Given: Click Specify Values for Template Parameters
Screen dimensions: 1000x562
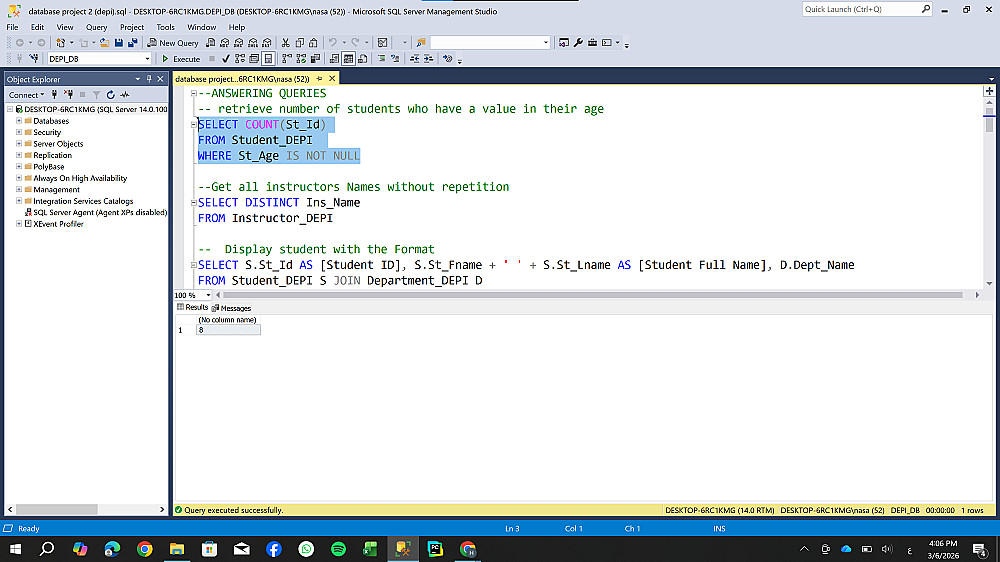Looking at the screenshot, I should point(448,59).
